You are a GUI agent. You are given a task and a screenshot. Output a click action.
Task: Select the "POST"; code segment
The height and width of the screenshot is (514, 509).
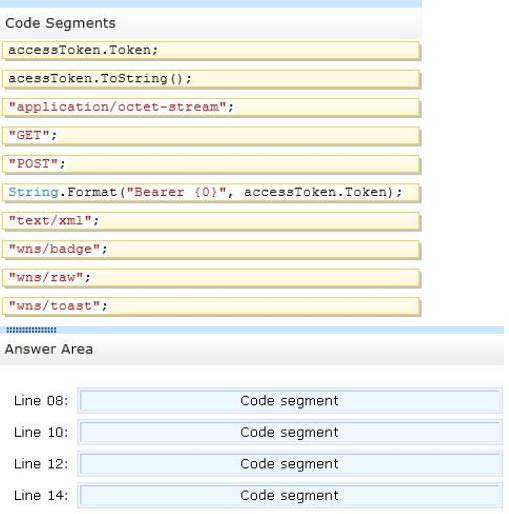click(x=211, y=164)
